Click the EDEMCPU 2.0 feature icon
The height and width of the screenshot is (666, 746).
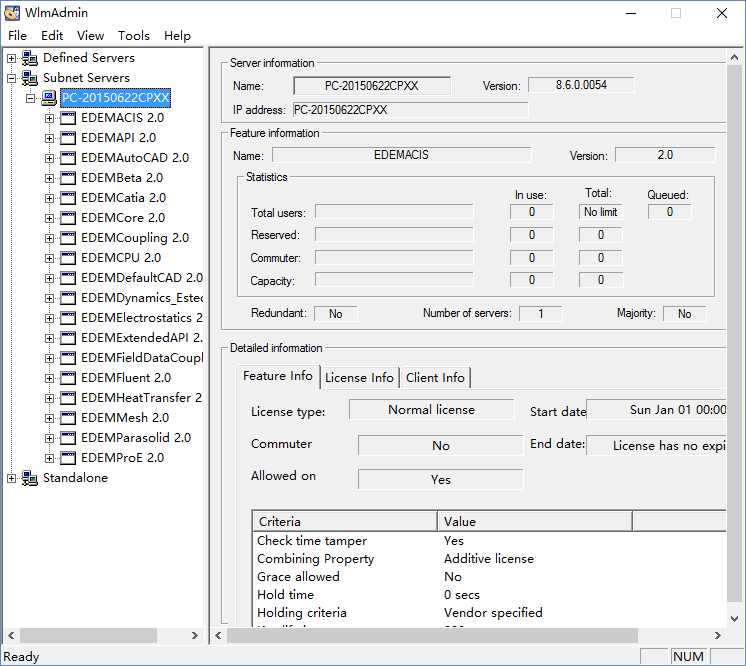(68, 258)
